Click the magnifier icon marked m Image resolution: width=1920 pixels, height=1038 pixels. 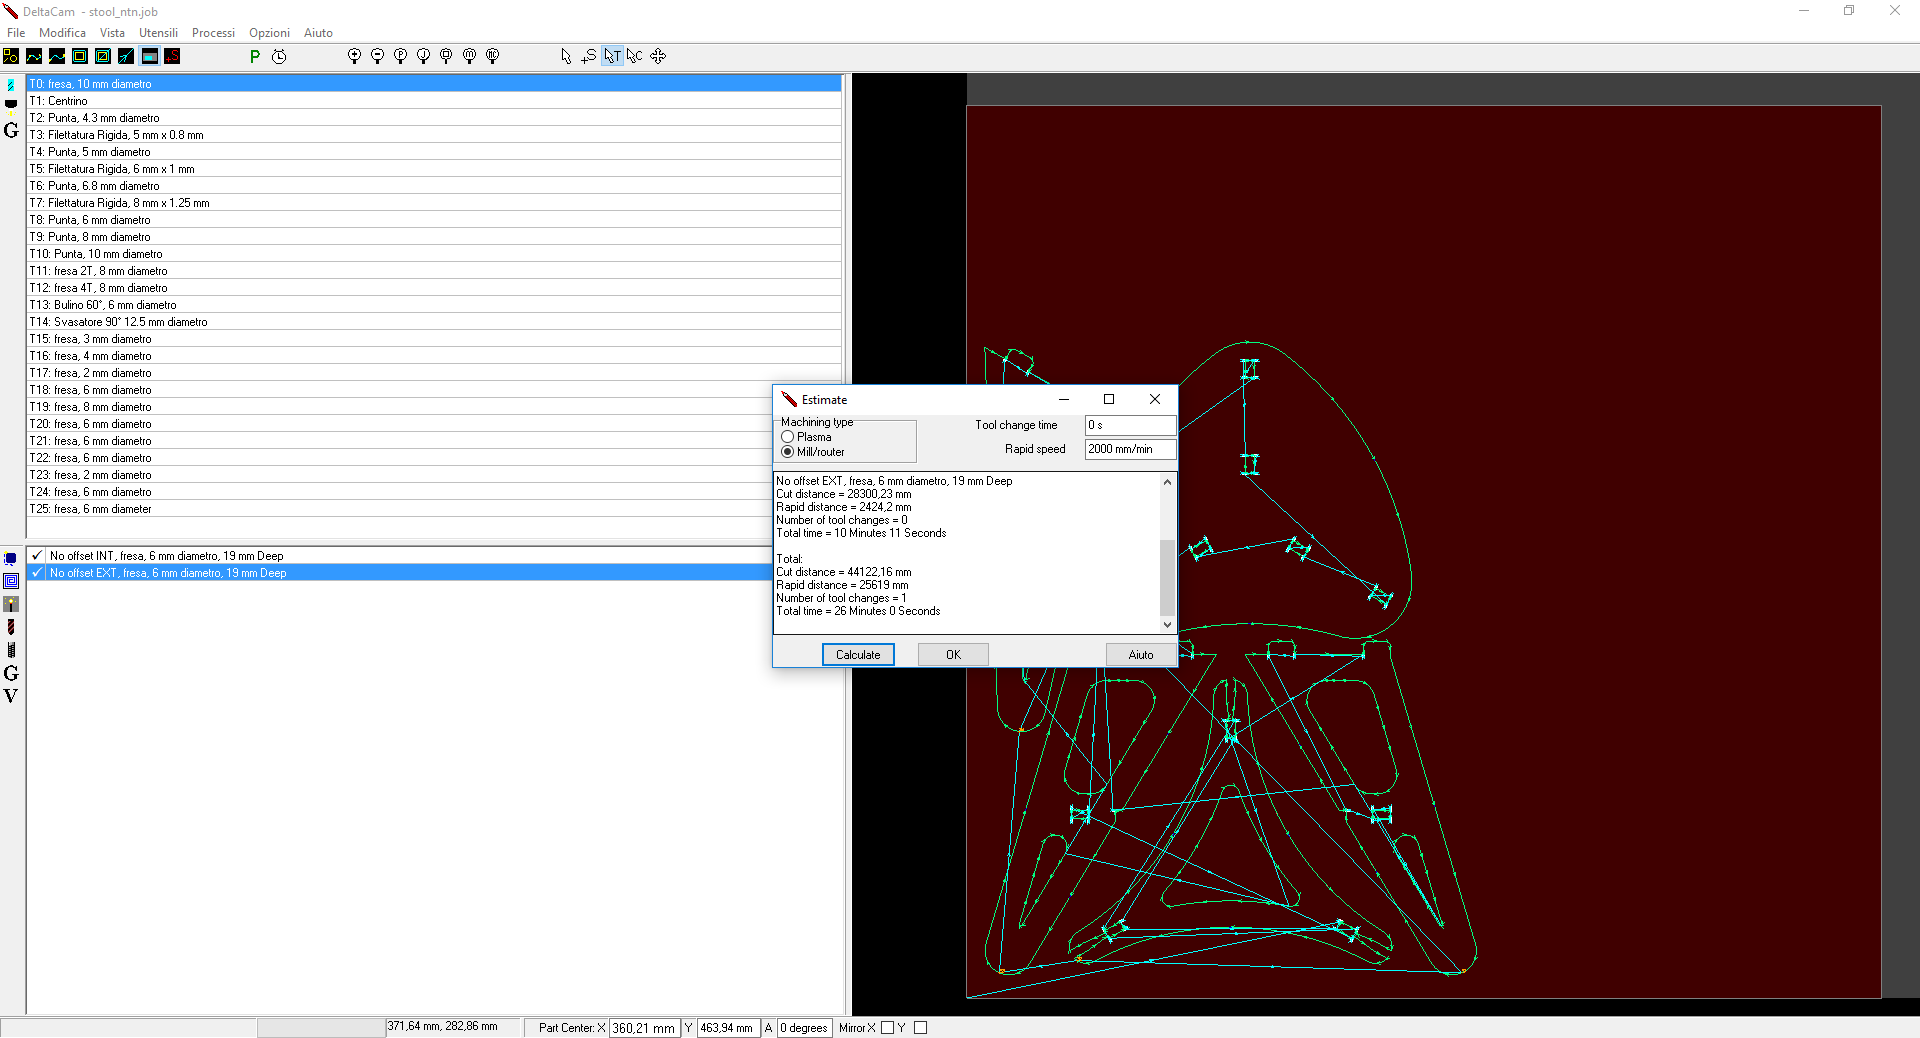pyautogui.click(x=469, y=56)
